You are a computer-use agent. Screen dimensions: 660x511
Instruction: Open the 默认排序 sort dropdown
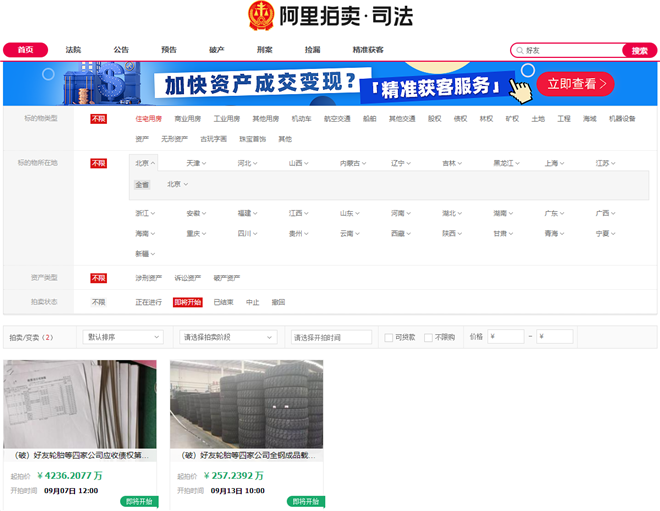pyautogui.click(x=123, y=337)
